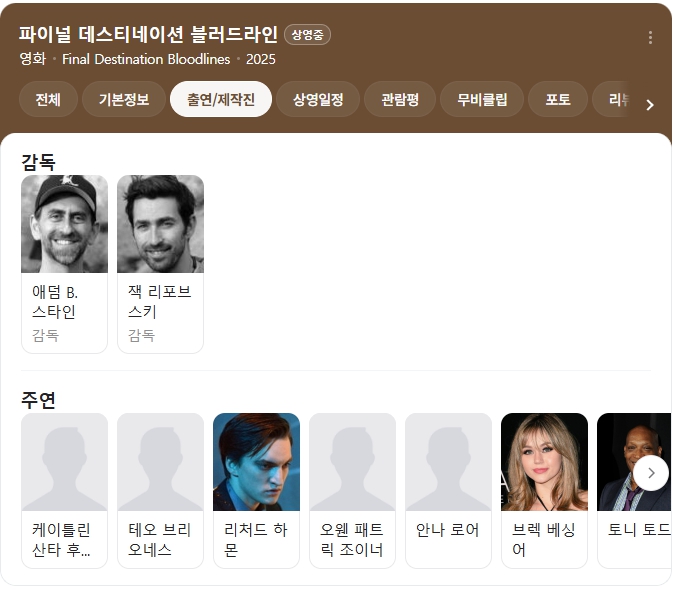The image size is (691, 592).
Task: Click the 안나 로어 name link
Action: [448, 530]
